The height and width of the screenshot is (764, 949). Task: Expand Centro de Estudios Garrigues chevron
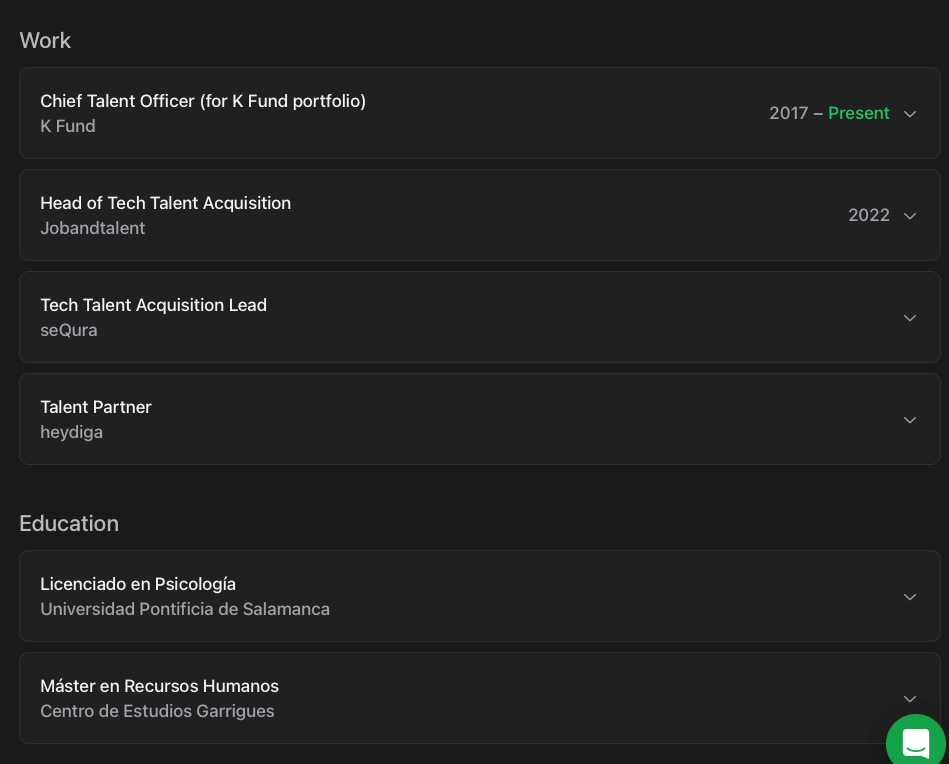coord(909,699)
